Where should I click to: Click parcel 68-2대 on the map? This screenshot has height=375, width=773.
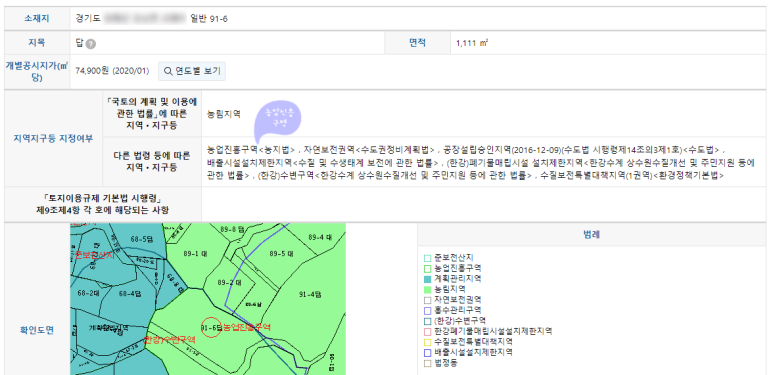pos(88,293)
